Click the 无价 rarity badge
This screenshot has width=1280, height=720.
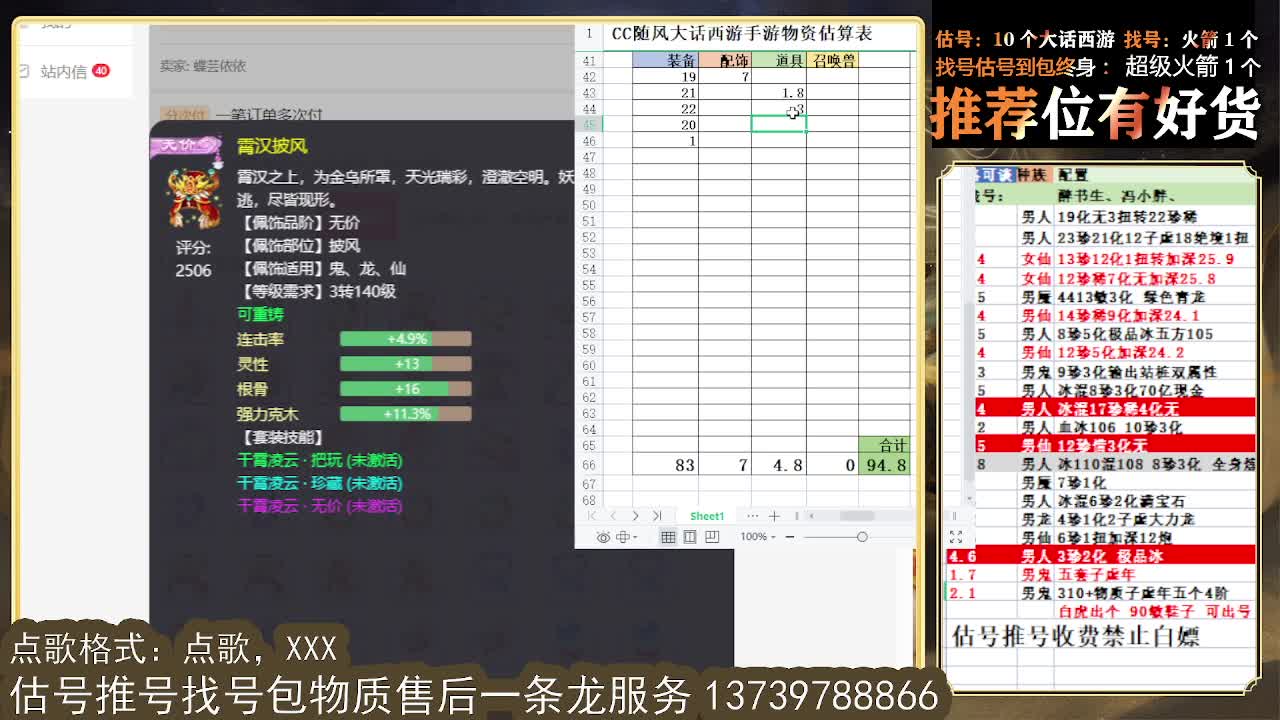pyautogui.click(x=185, y=146)
